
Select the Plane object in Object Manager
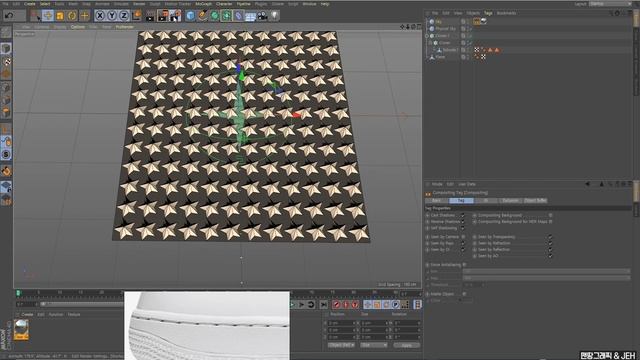(x=440, y=57)
